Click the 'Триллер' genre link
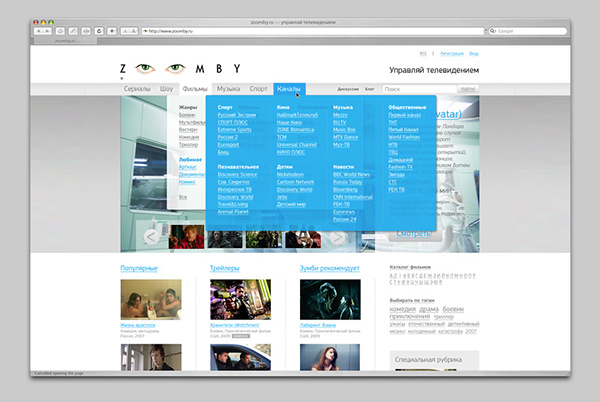600x402 pixels. pos(188,145)
